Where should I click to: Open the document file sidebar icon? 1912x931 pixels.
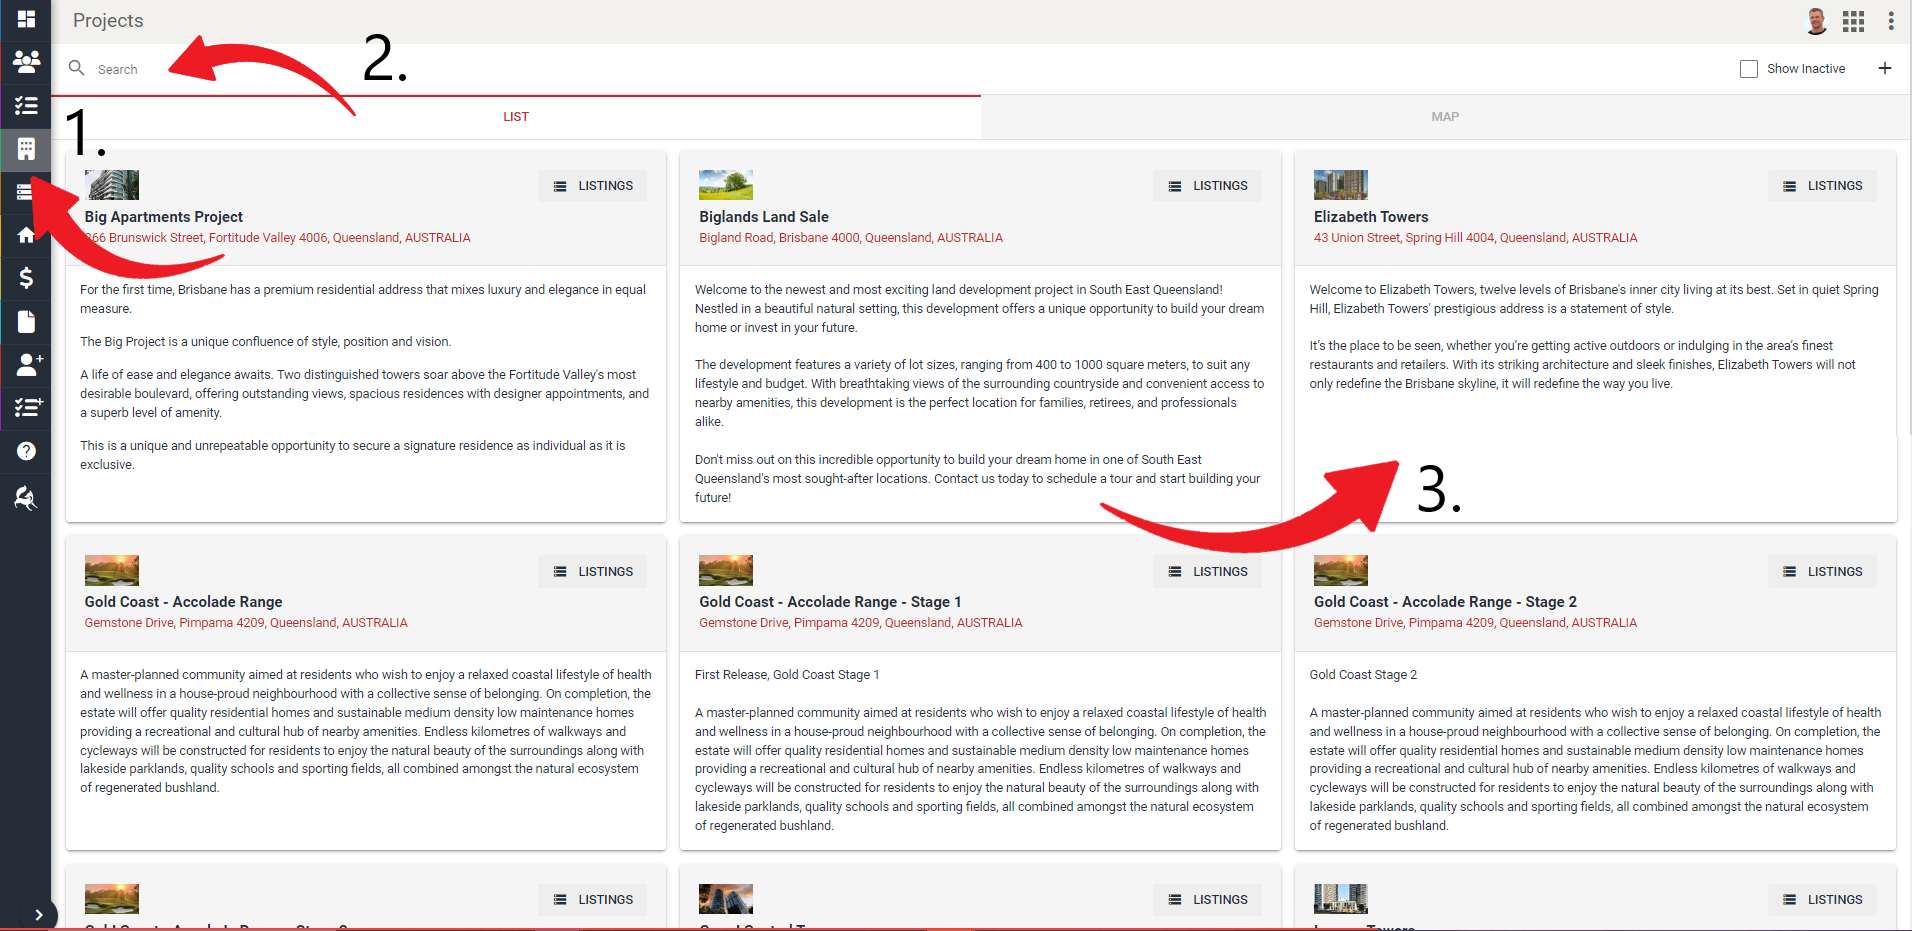26,321
